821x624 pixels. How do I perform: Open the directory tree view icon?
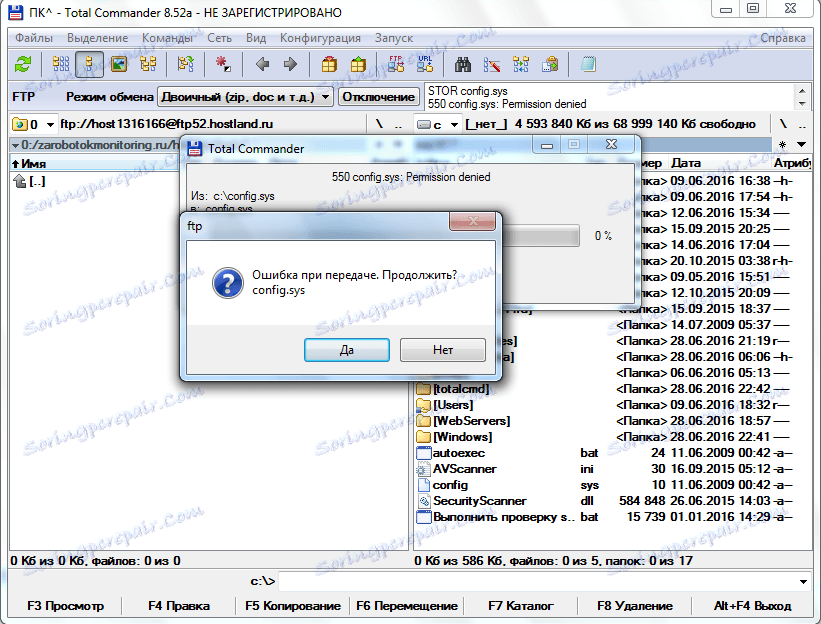click(148, 64)
